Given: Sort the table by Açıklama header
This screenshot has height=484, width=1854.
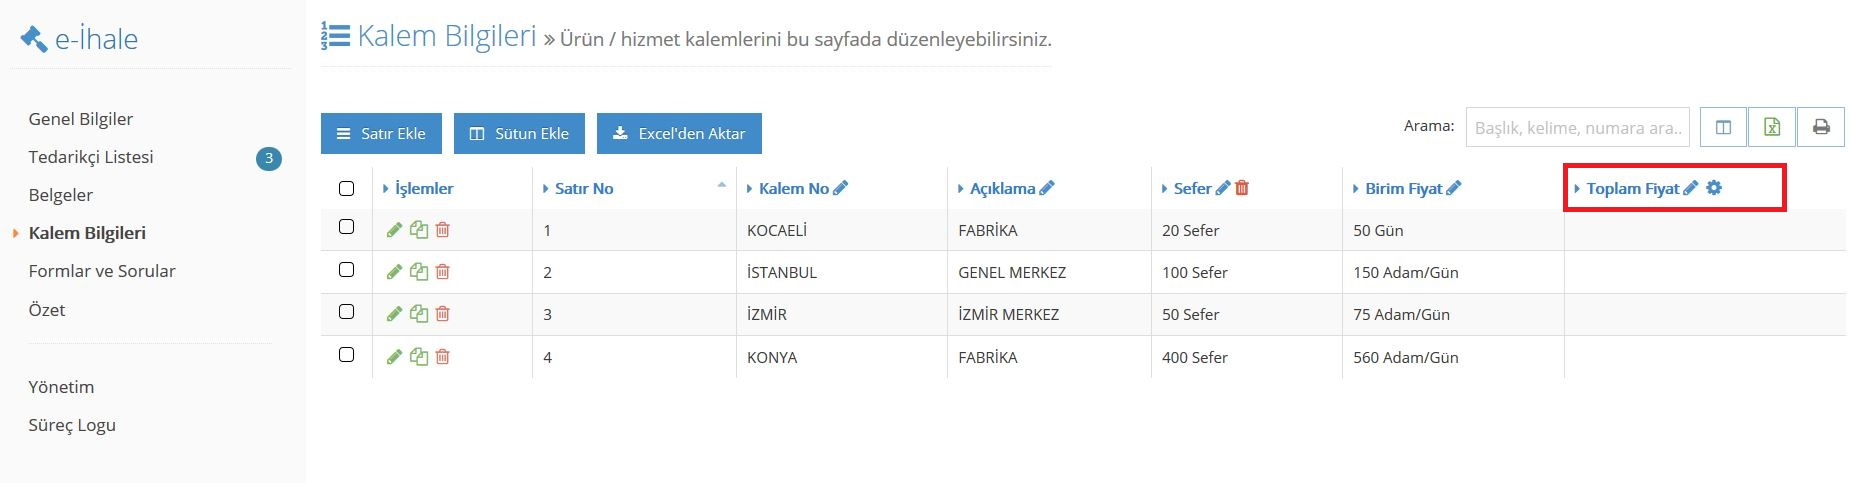Looking at the screenshot, I should 1003,188.
